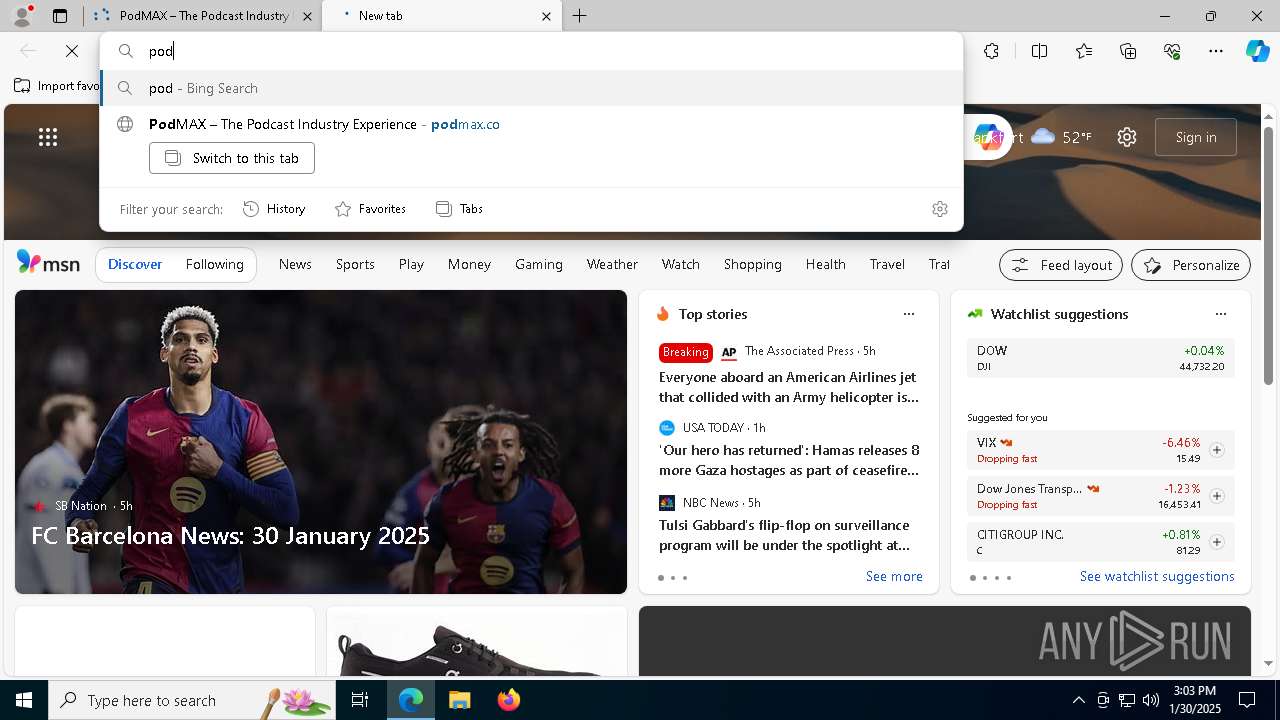Open volume control in system tray

point(1151,700)
